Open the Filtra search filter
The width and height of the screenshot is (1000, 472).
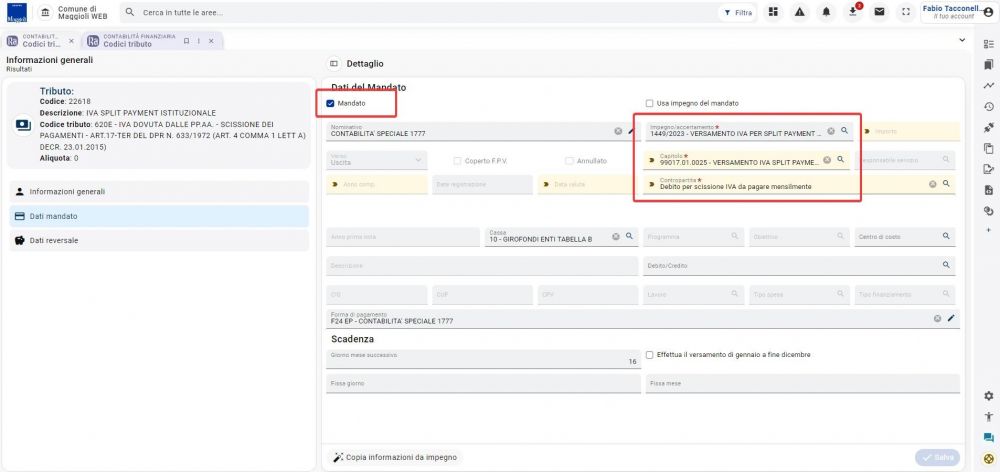(x=738, y=13)
